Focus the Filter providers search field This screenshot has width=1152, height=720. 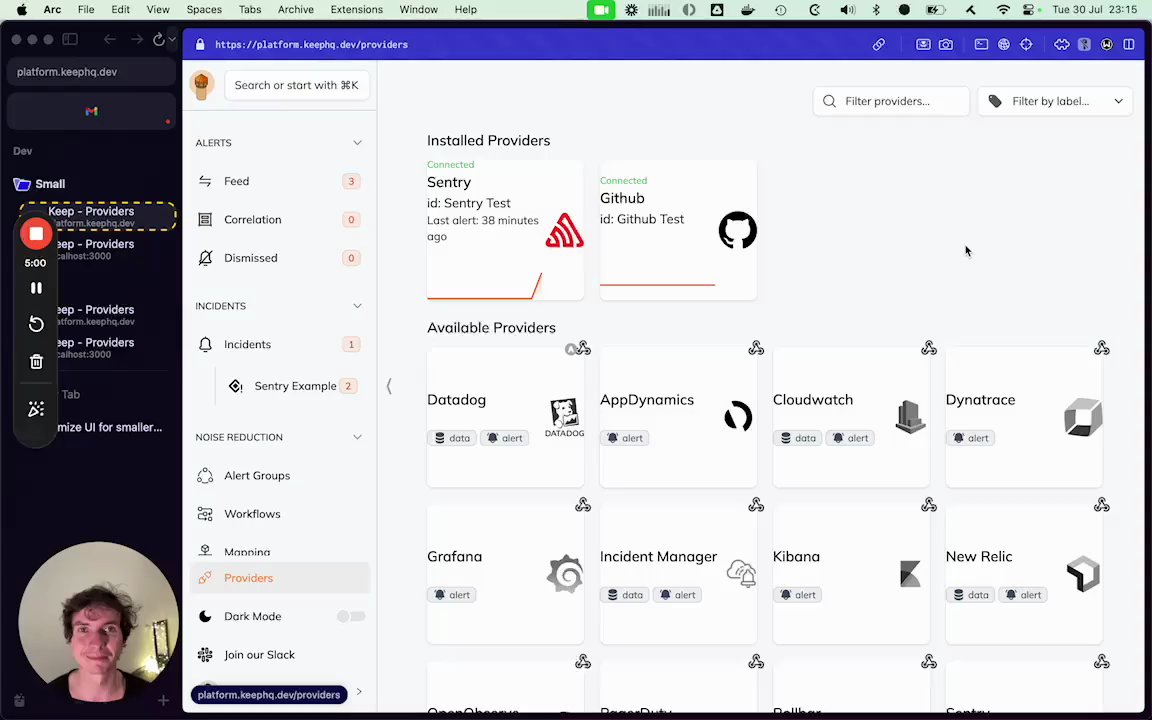tap(891, 101)
